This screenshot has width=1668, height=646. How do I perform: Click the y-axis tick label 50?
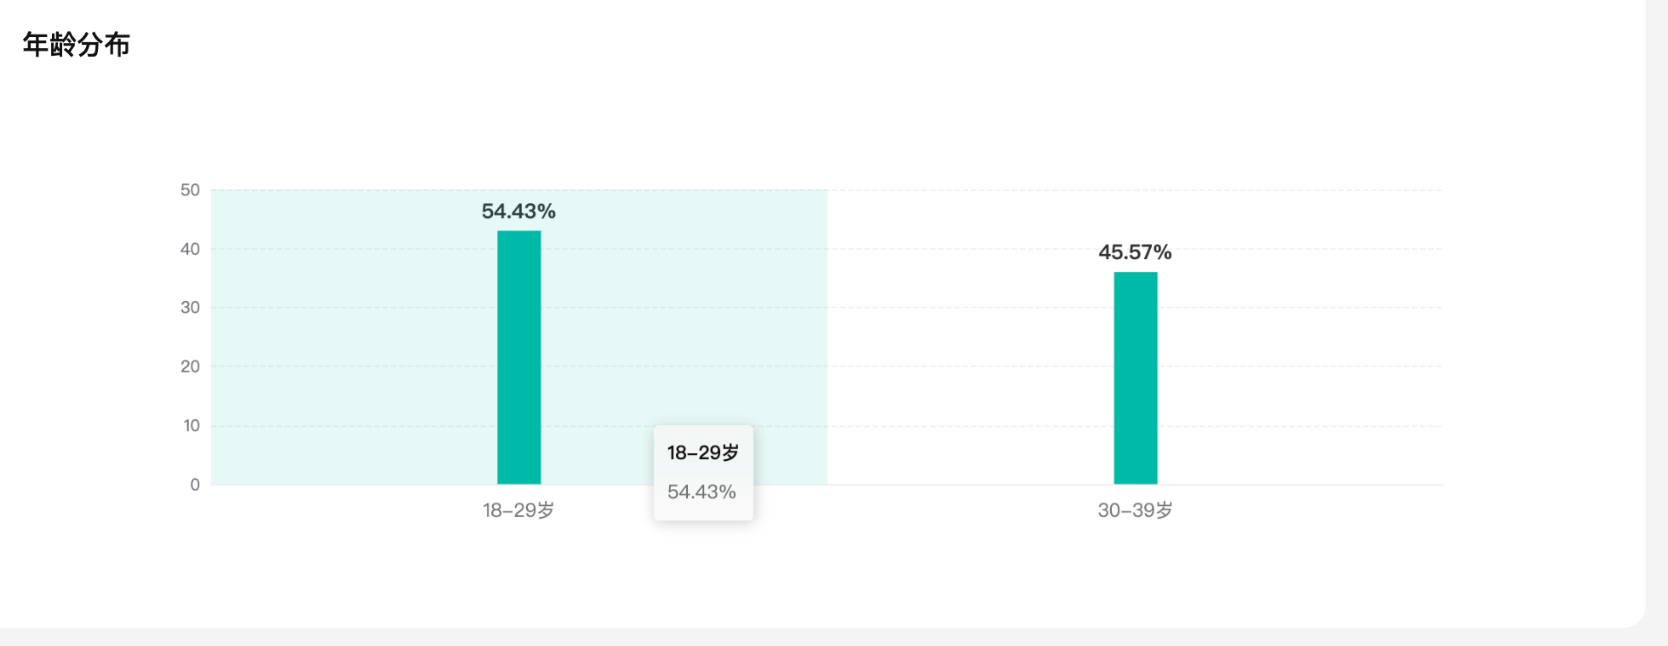click(190, 190)
